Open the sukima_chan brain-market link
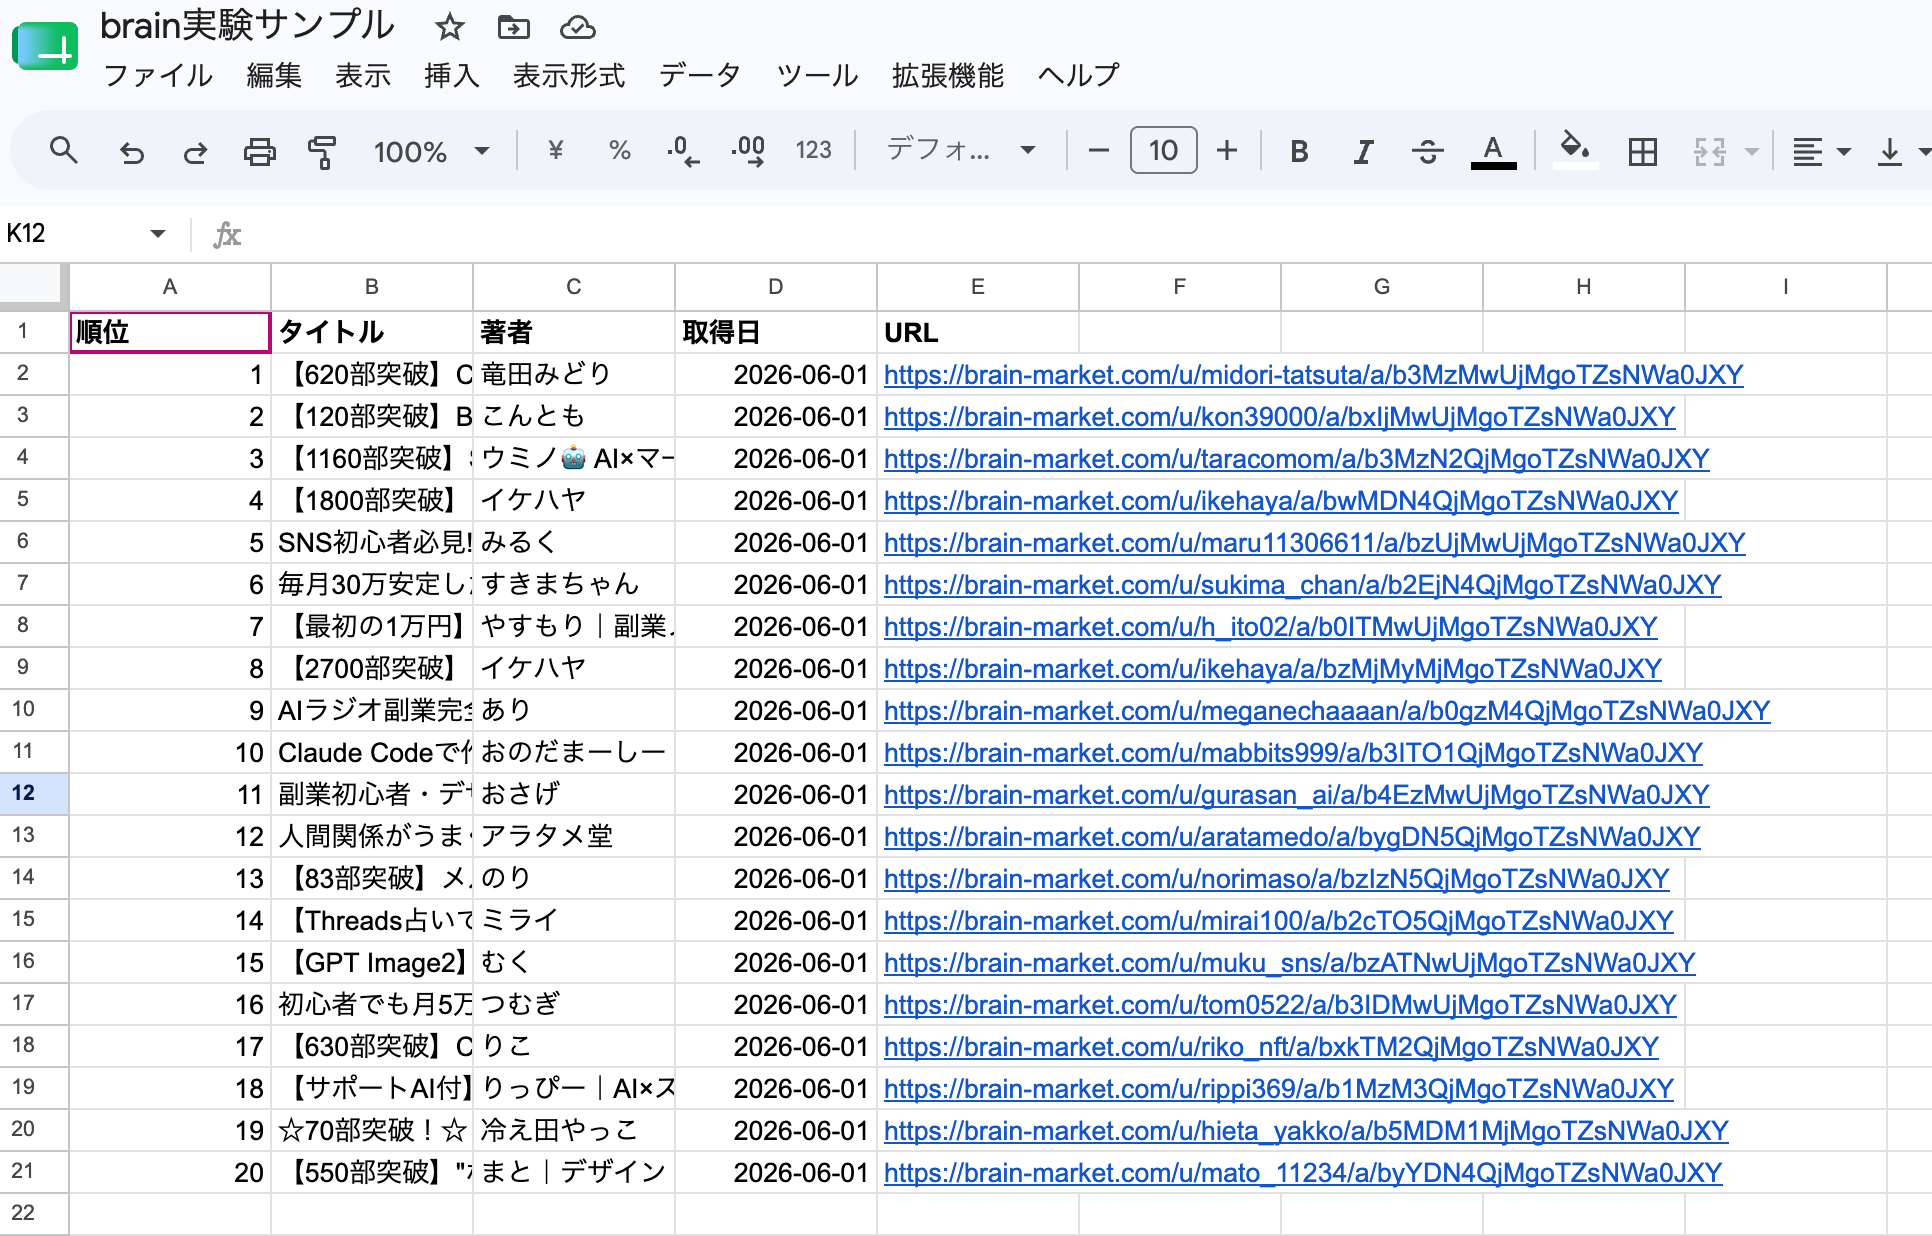Screen dimensions: 1932x1236 pos(1302,585)
